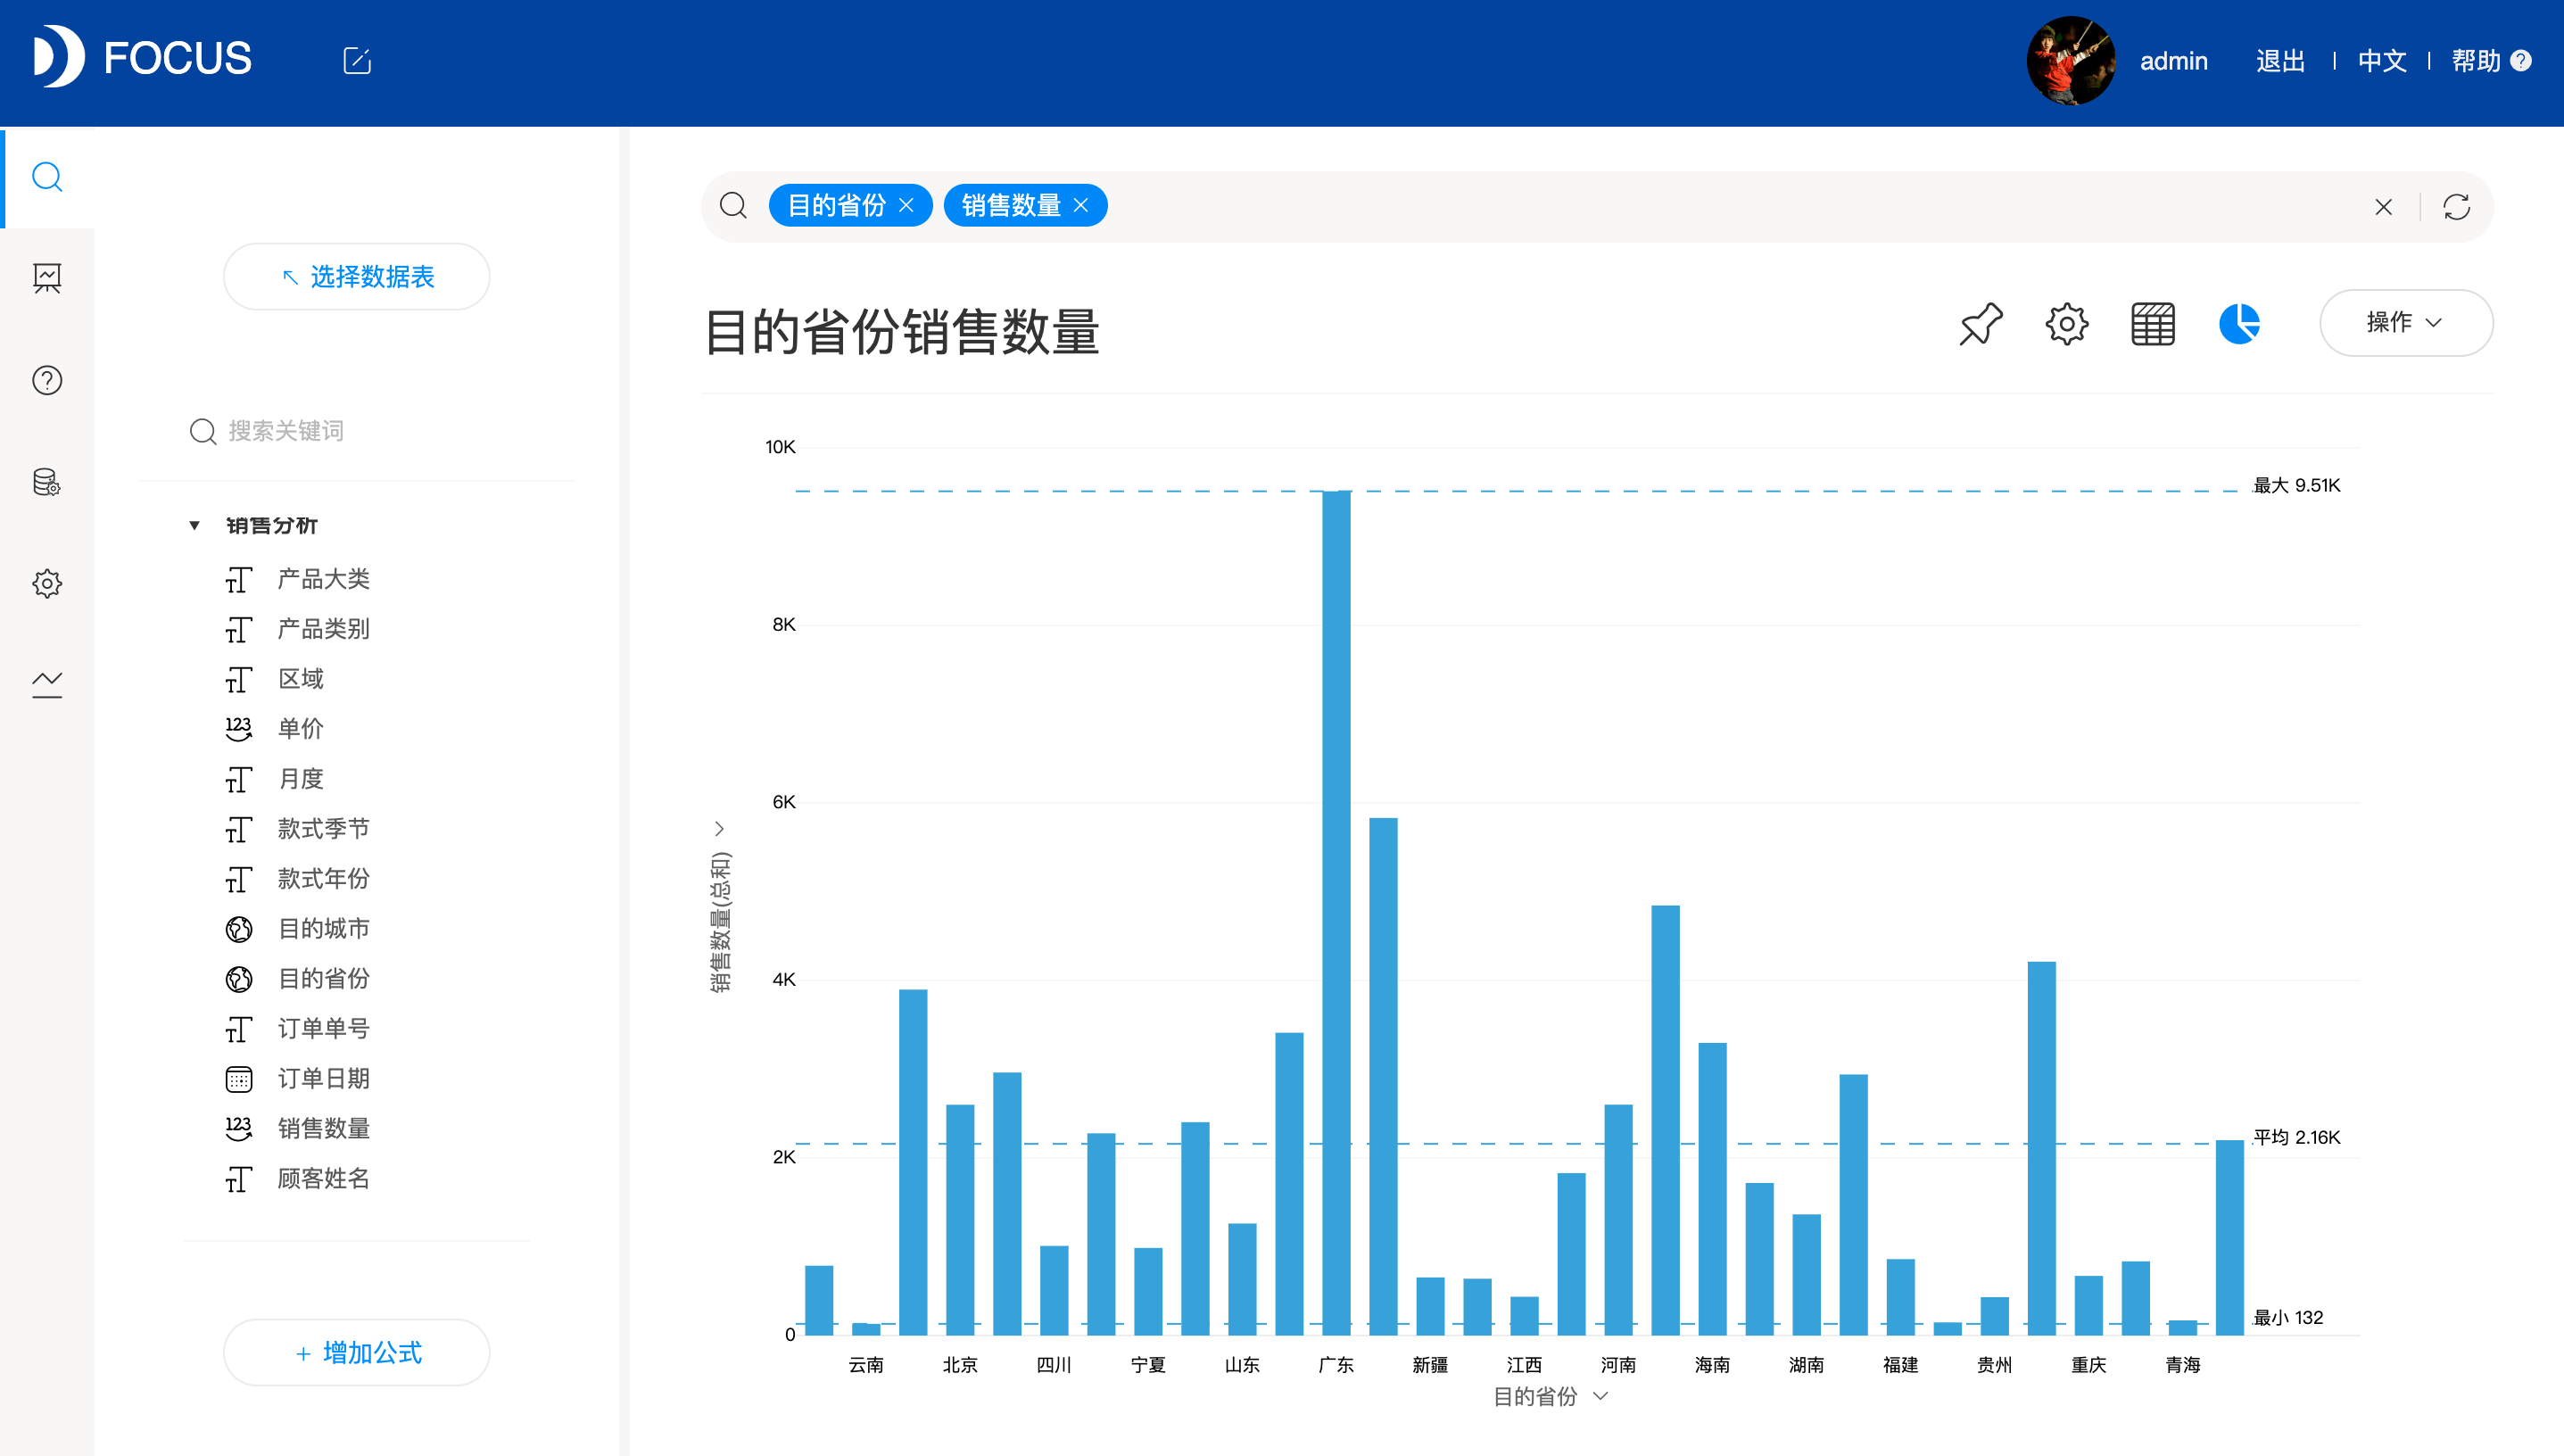
Task: Click the 重庆 axis label
Action: [2088, 1364]
